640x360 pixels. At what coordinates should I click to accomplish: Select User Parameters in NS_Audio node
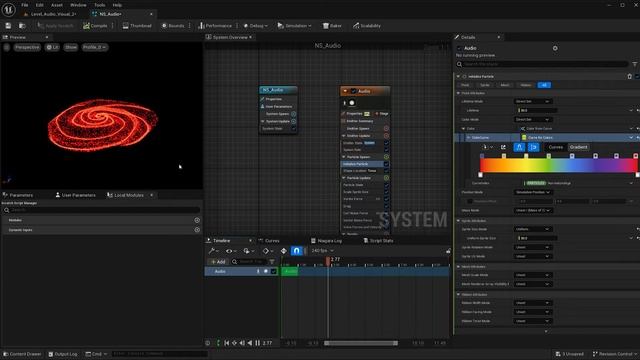click(x=279, y=106)
